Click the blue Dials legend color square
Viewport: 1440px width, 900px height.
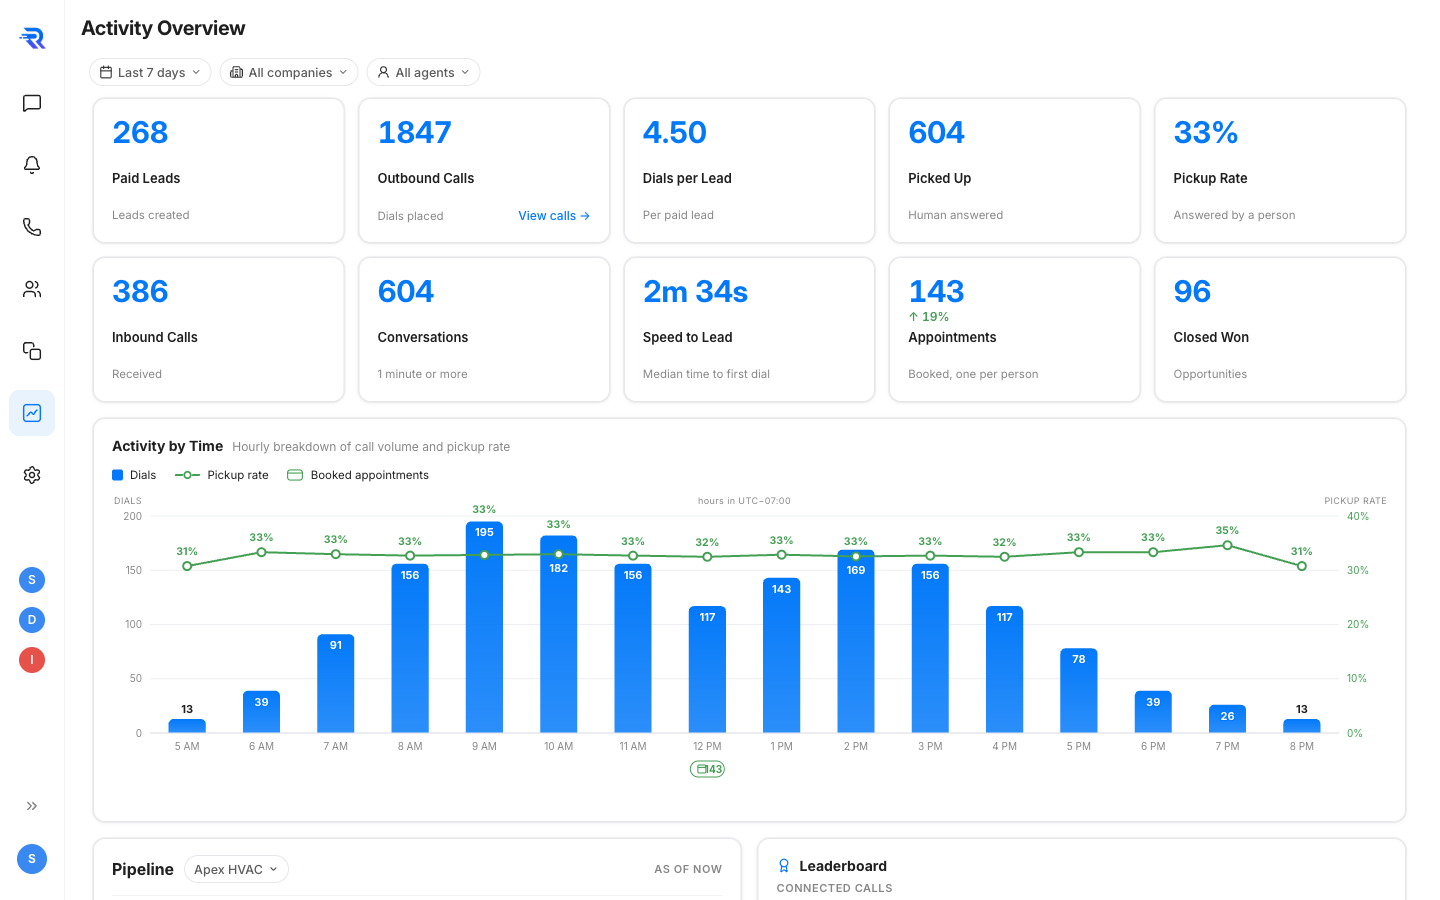(117, 475)
